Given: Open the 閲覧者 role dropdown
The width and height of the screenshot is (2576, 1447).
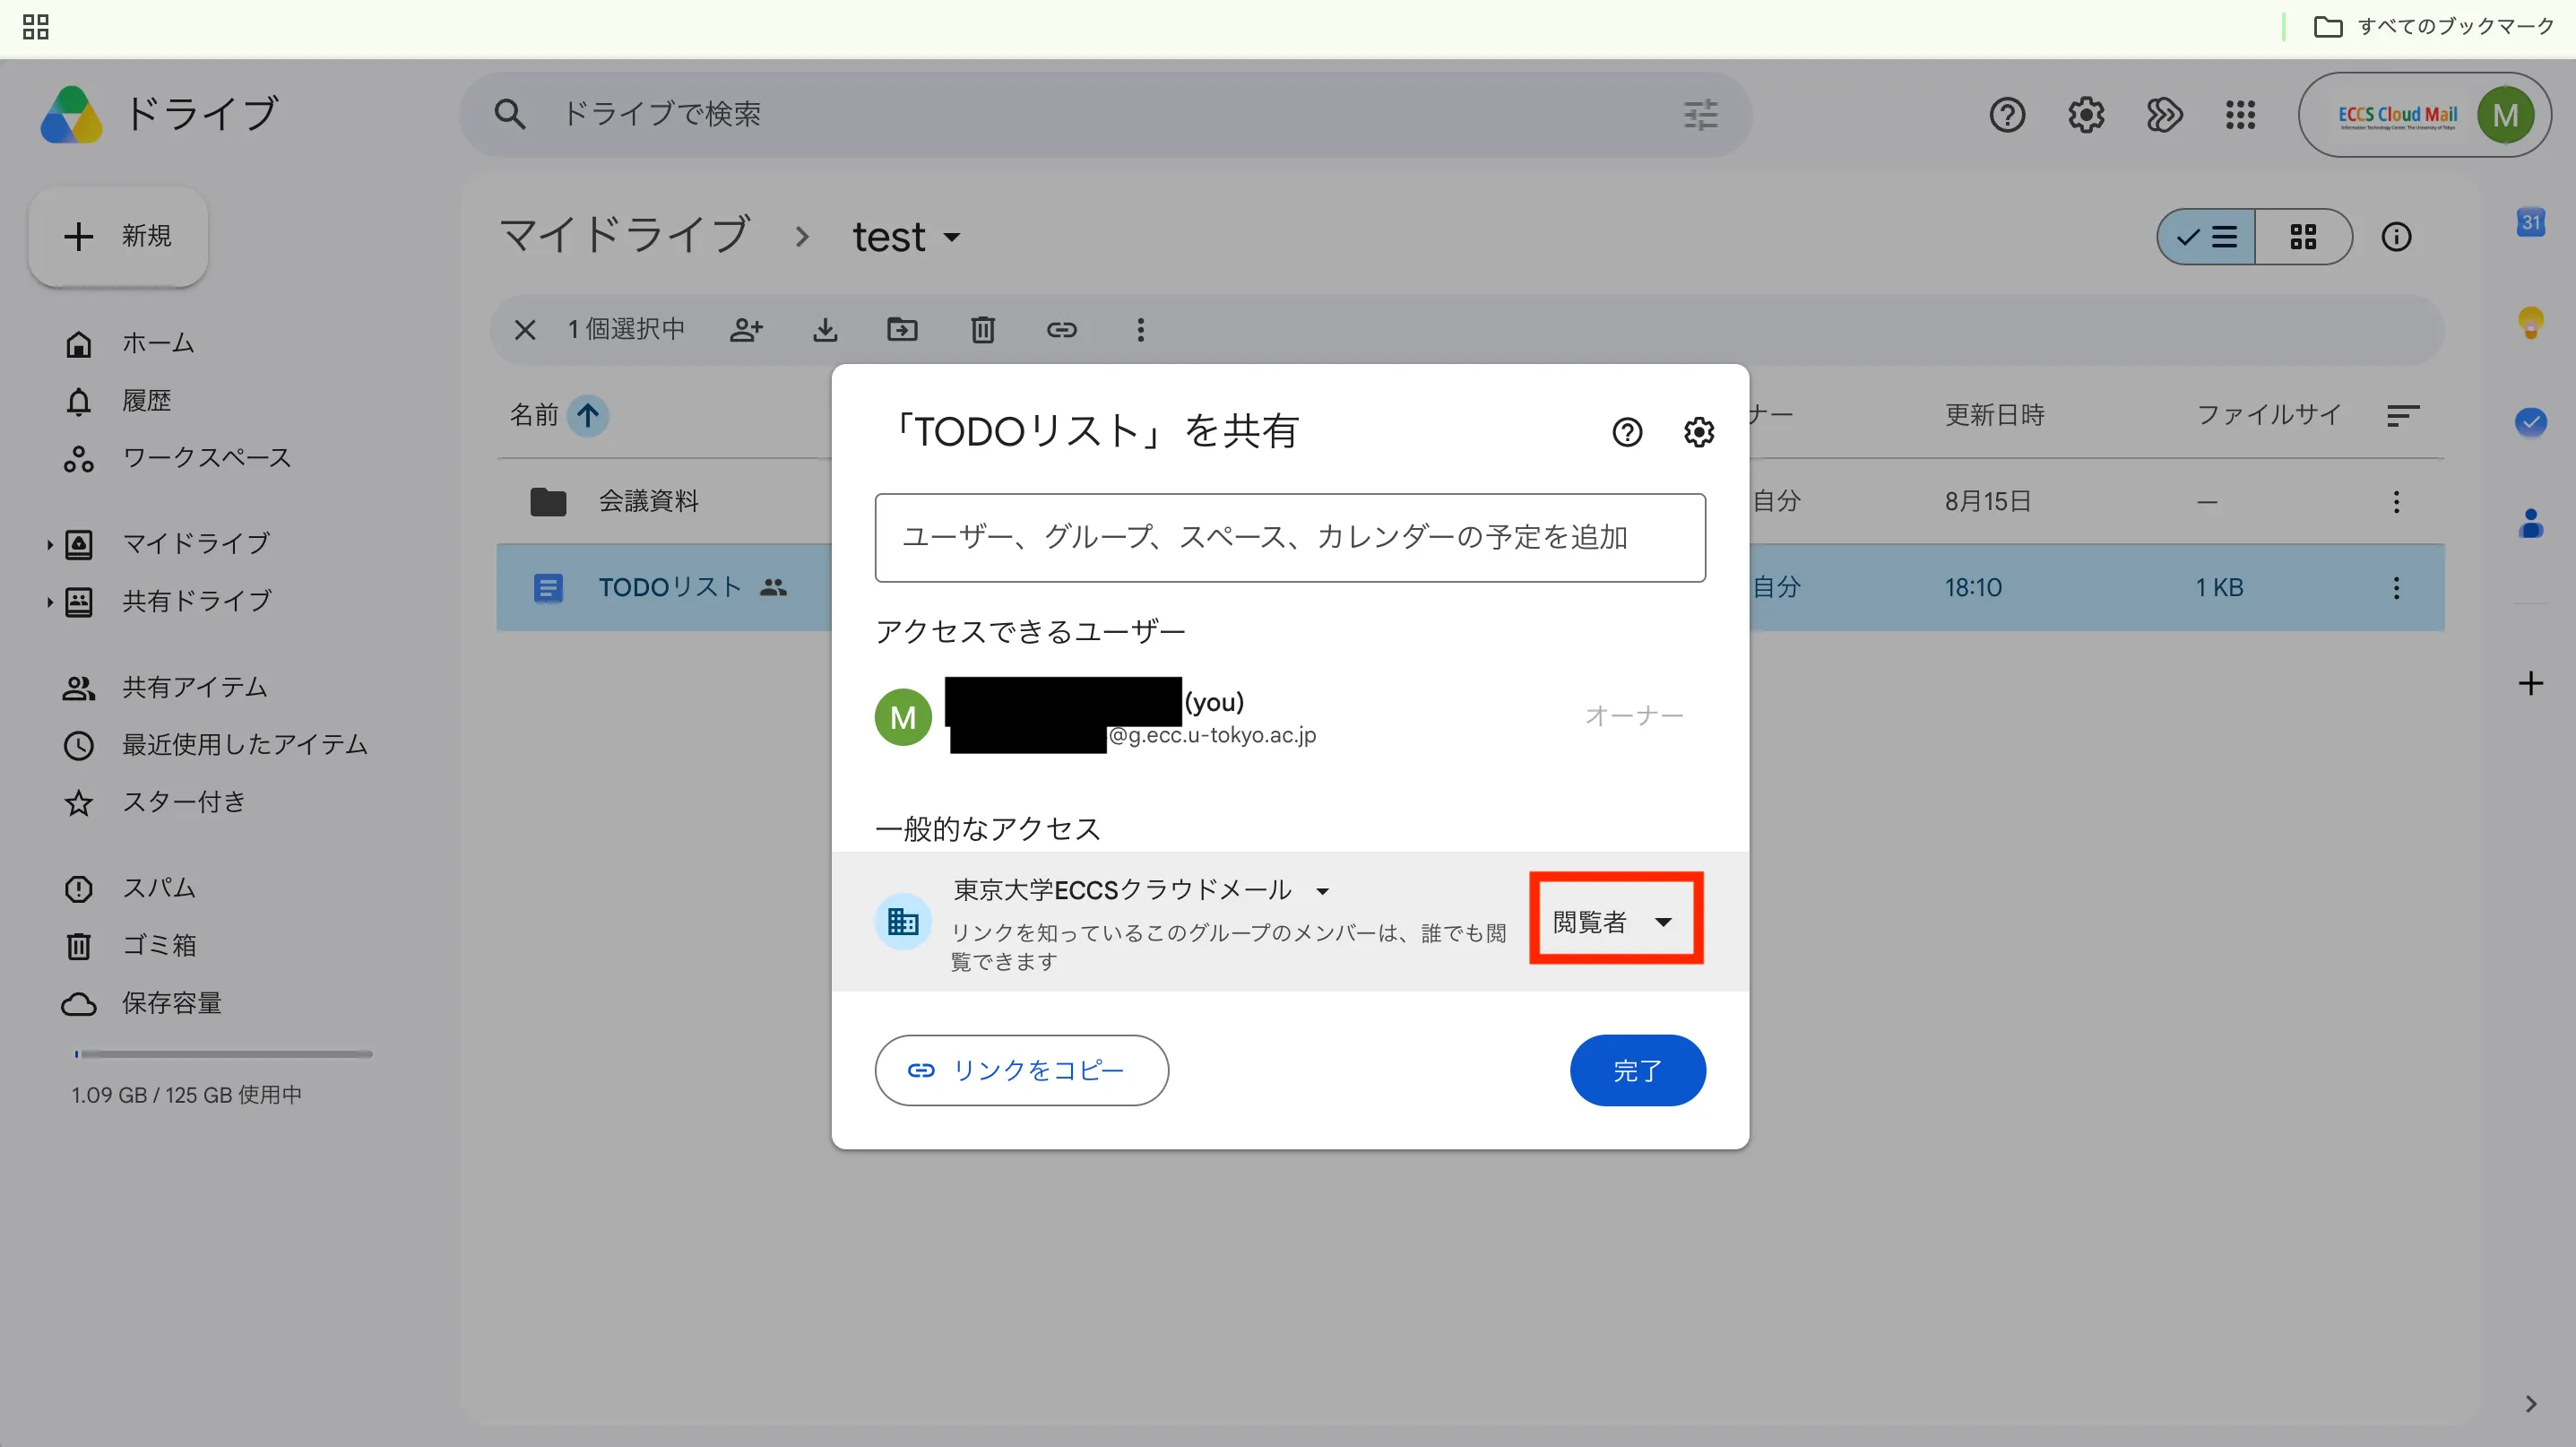Looking at the screenshot, I should [x=1615, y=920].
